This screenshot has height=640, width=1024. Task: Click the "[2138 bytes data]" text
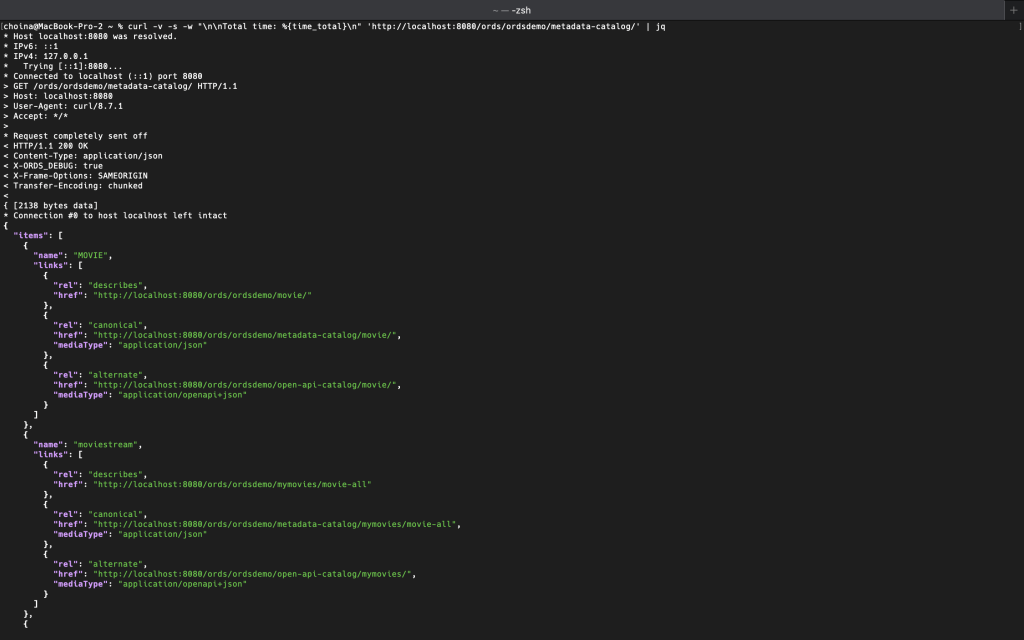56,206
